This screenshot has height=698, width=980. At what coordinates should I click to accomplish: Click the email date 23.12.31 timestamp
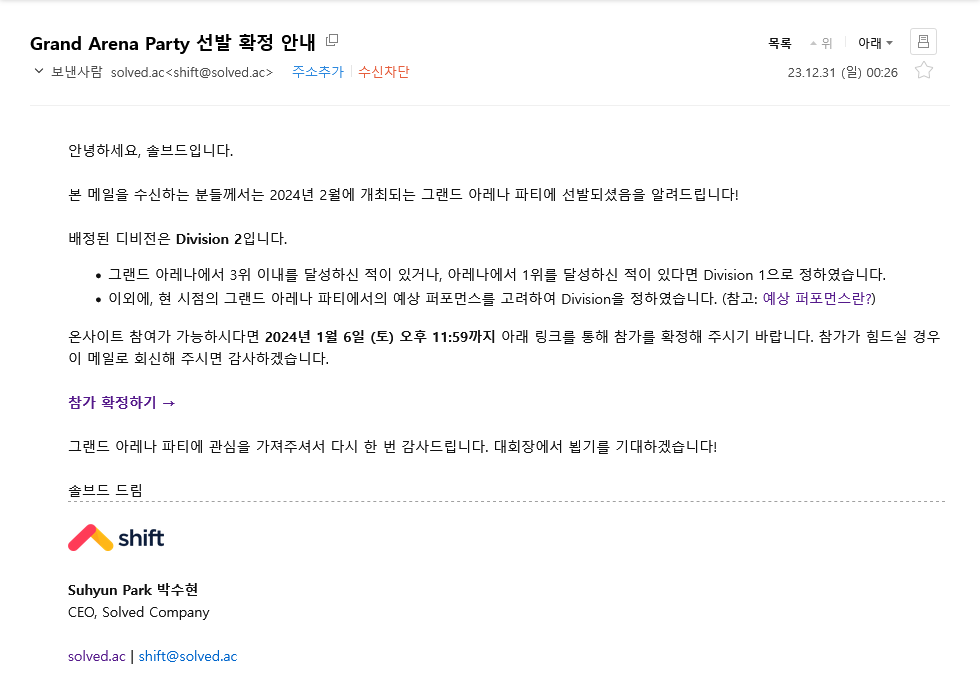(x=842, y=72)
